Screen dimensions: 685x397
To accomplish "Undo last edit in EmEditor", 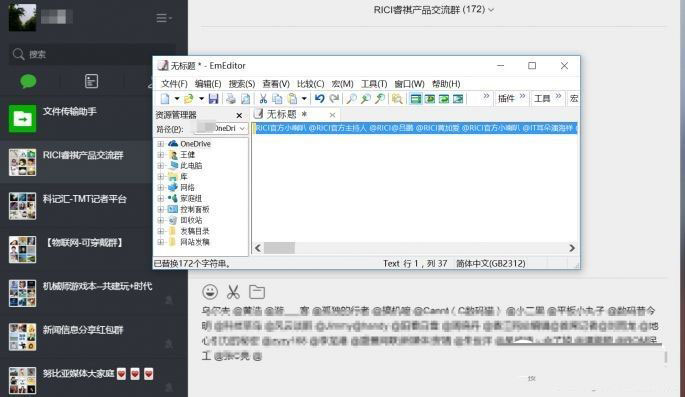I will coord(319,99).
